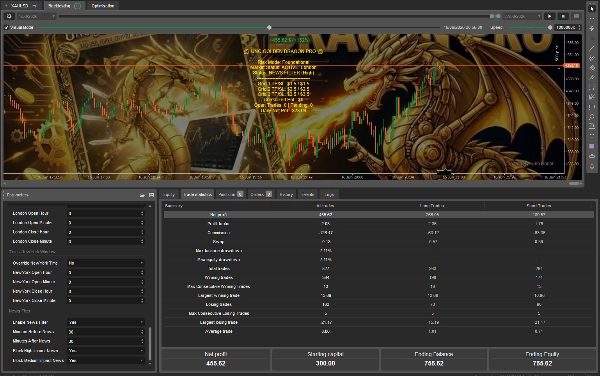Click the Largest losing trade row label
The width and height of the screenshot is (600, 376).
[218, 322]
